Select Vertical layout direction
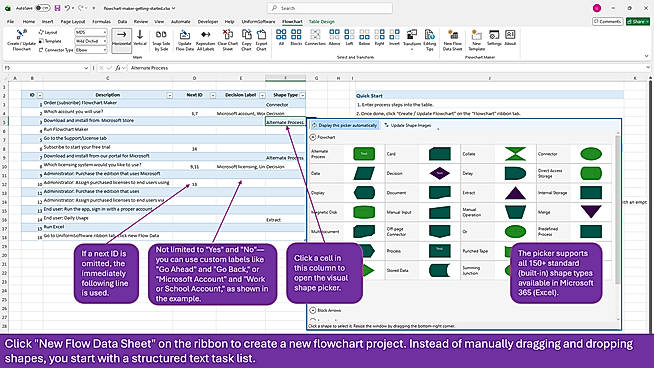This screenshot has height=368, width=654. (x=140, y=38)
